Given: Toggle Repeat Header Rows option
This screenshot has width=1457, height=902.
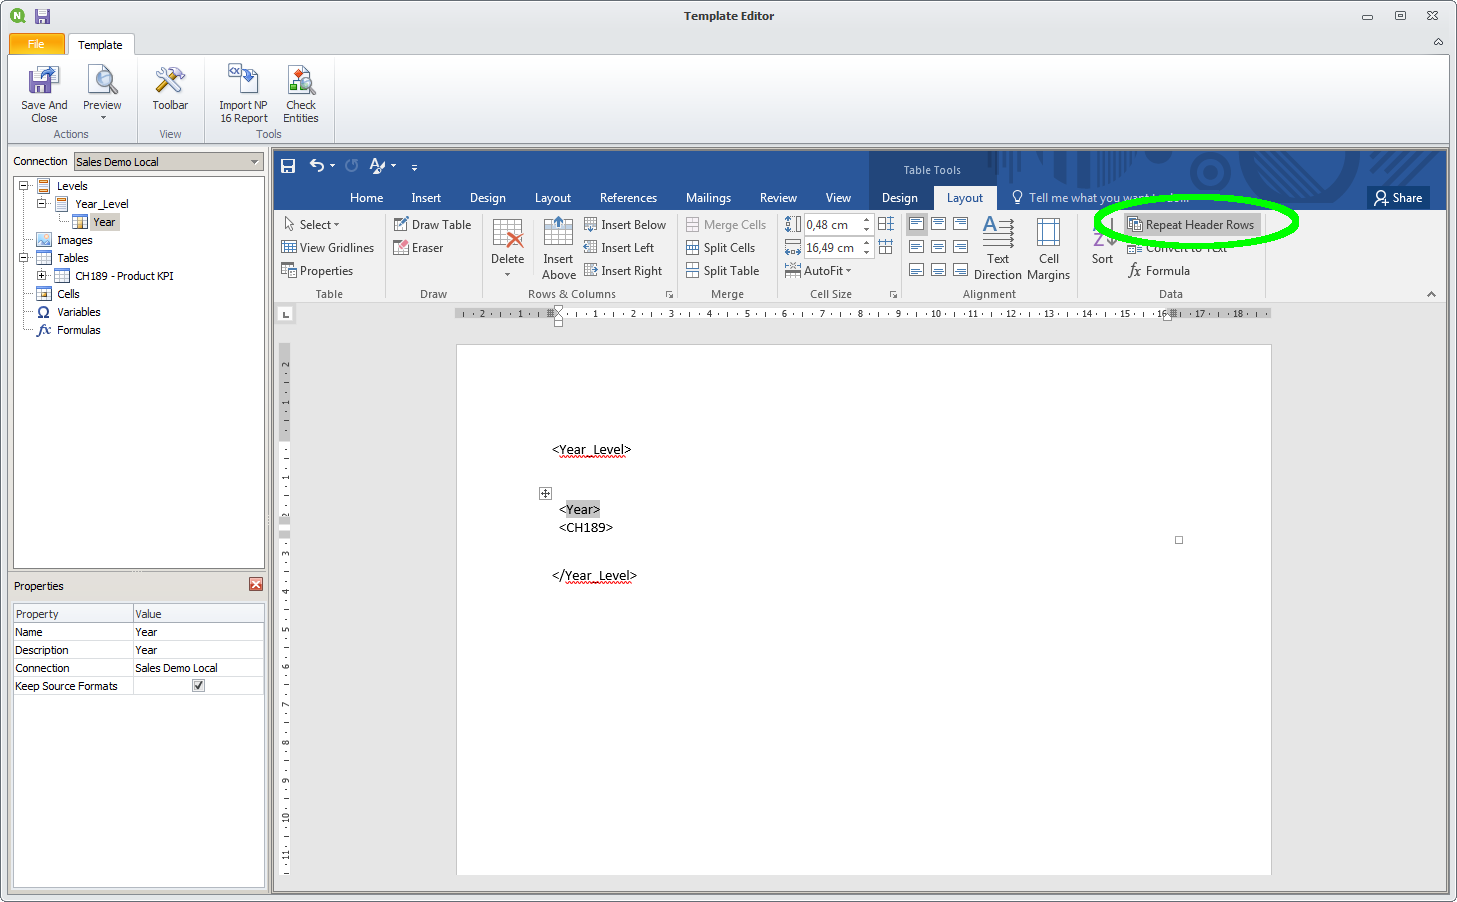Looking at the screenshot, I should click(x=1191, y=225).
